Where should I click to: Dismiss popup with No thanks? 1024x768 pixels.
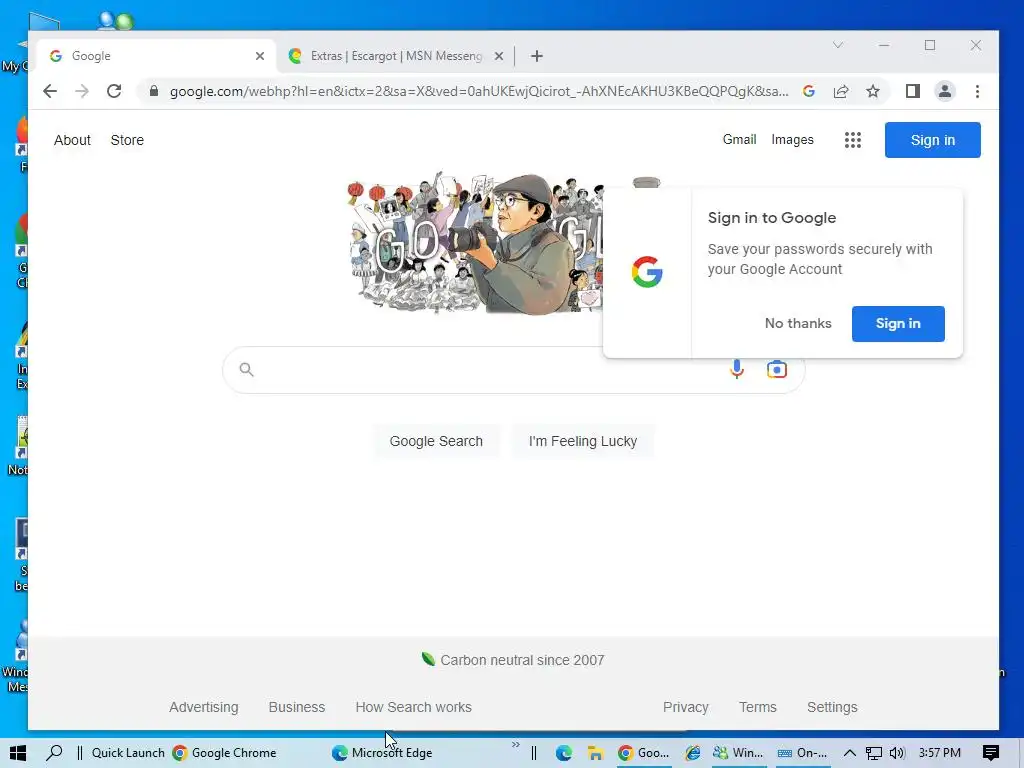coord(798,324)
